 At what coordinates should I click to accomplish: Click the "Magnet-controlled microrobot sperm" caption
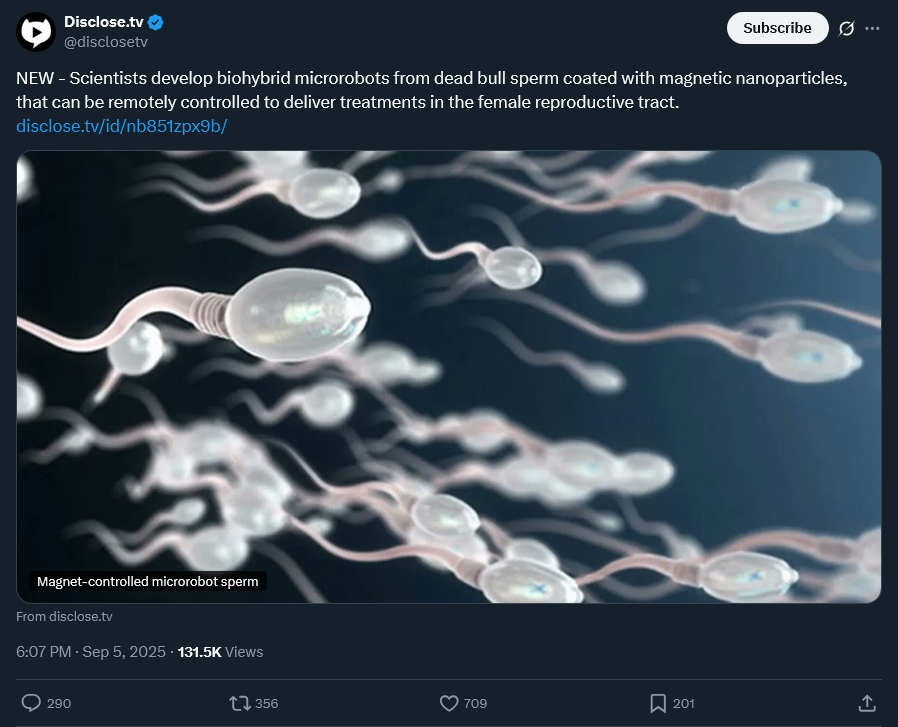(x=147, y=581)
